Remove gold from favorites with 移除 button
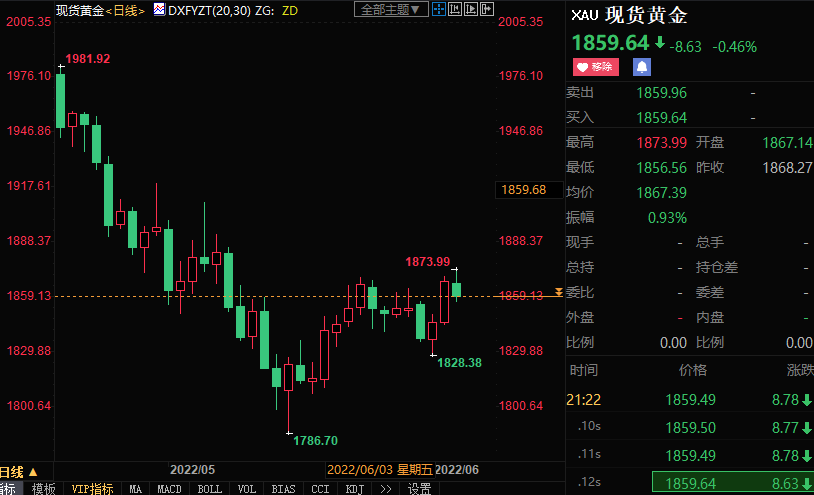 click(x=596, y=67)
